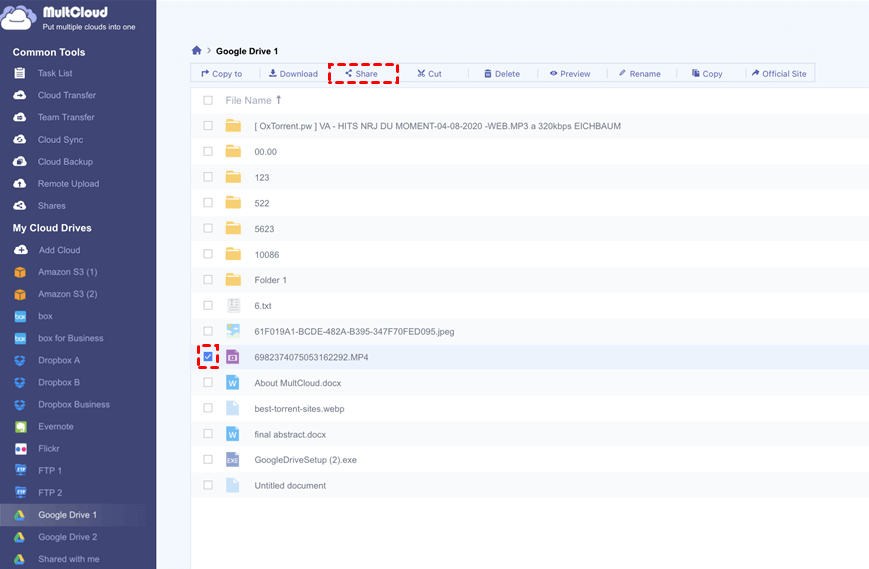The image size is (869, 569).
Task: Select Untitled document file
Action: pos(290,485)
